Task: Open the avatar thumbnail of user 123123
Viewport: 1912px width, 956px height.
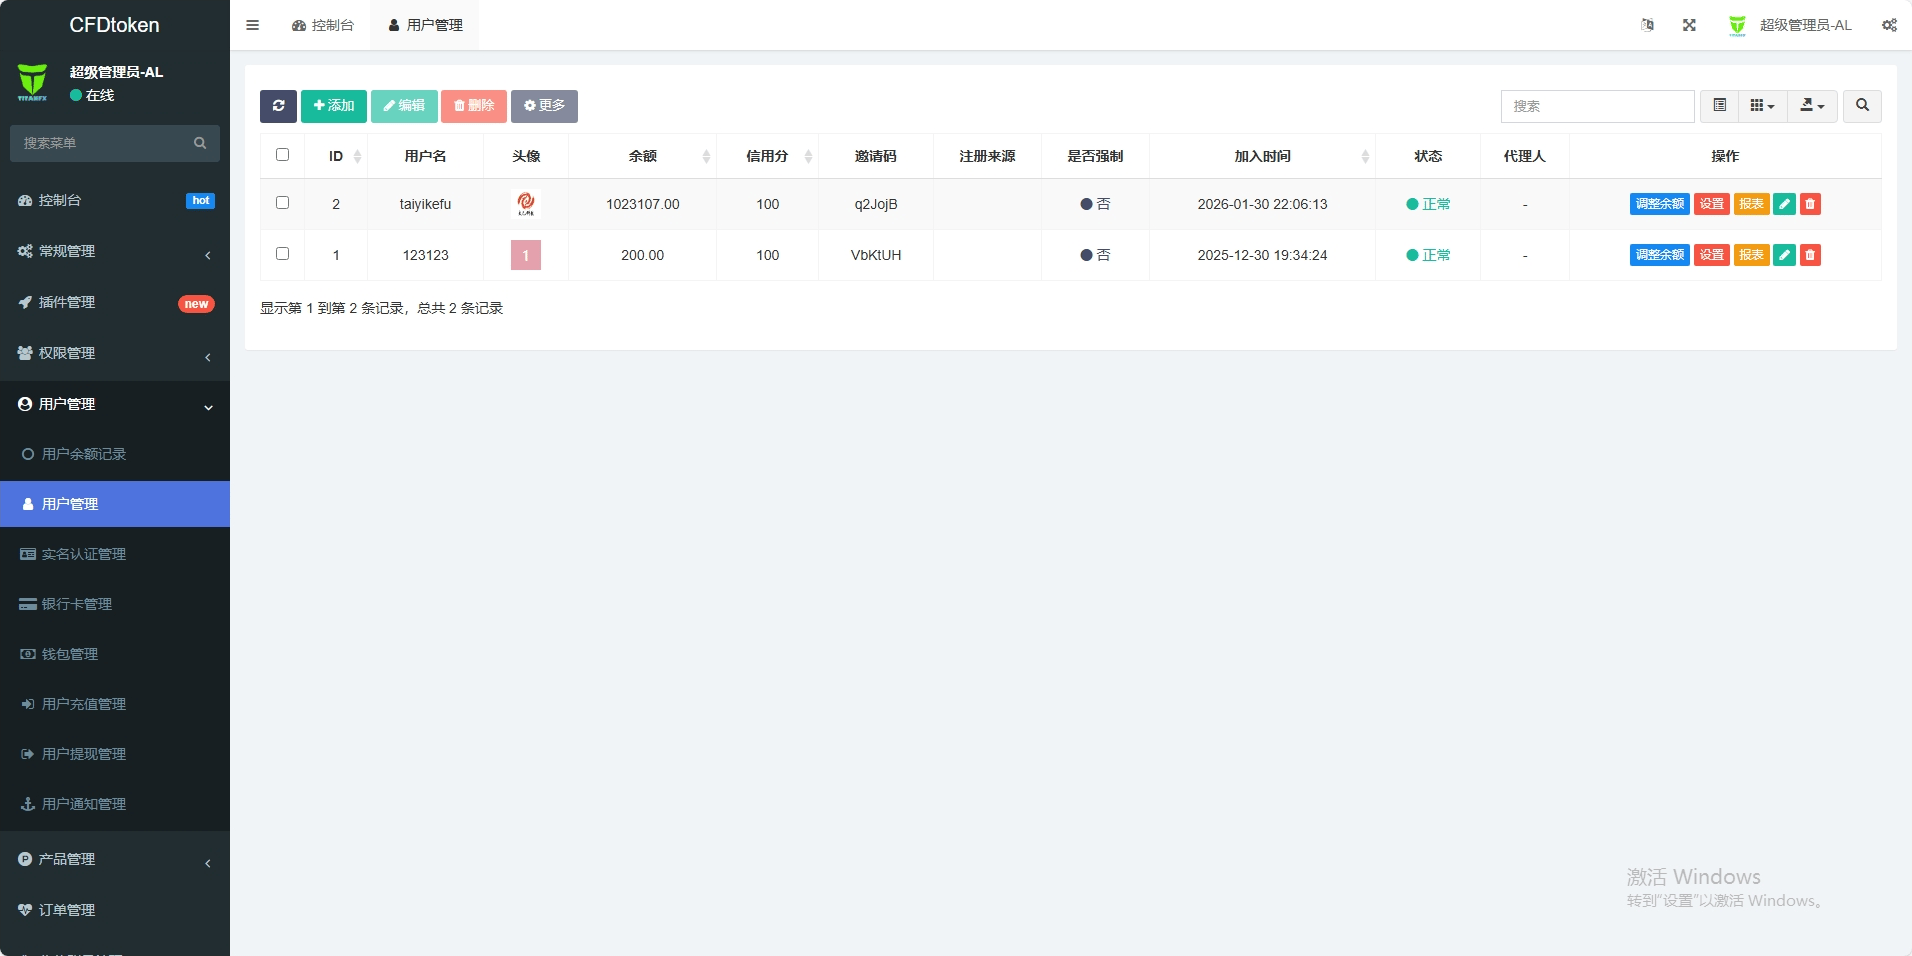Action: pos(526,255)
